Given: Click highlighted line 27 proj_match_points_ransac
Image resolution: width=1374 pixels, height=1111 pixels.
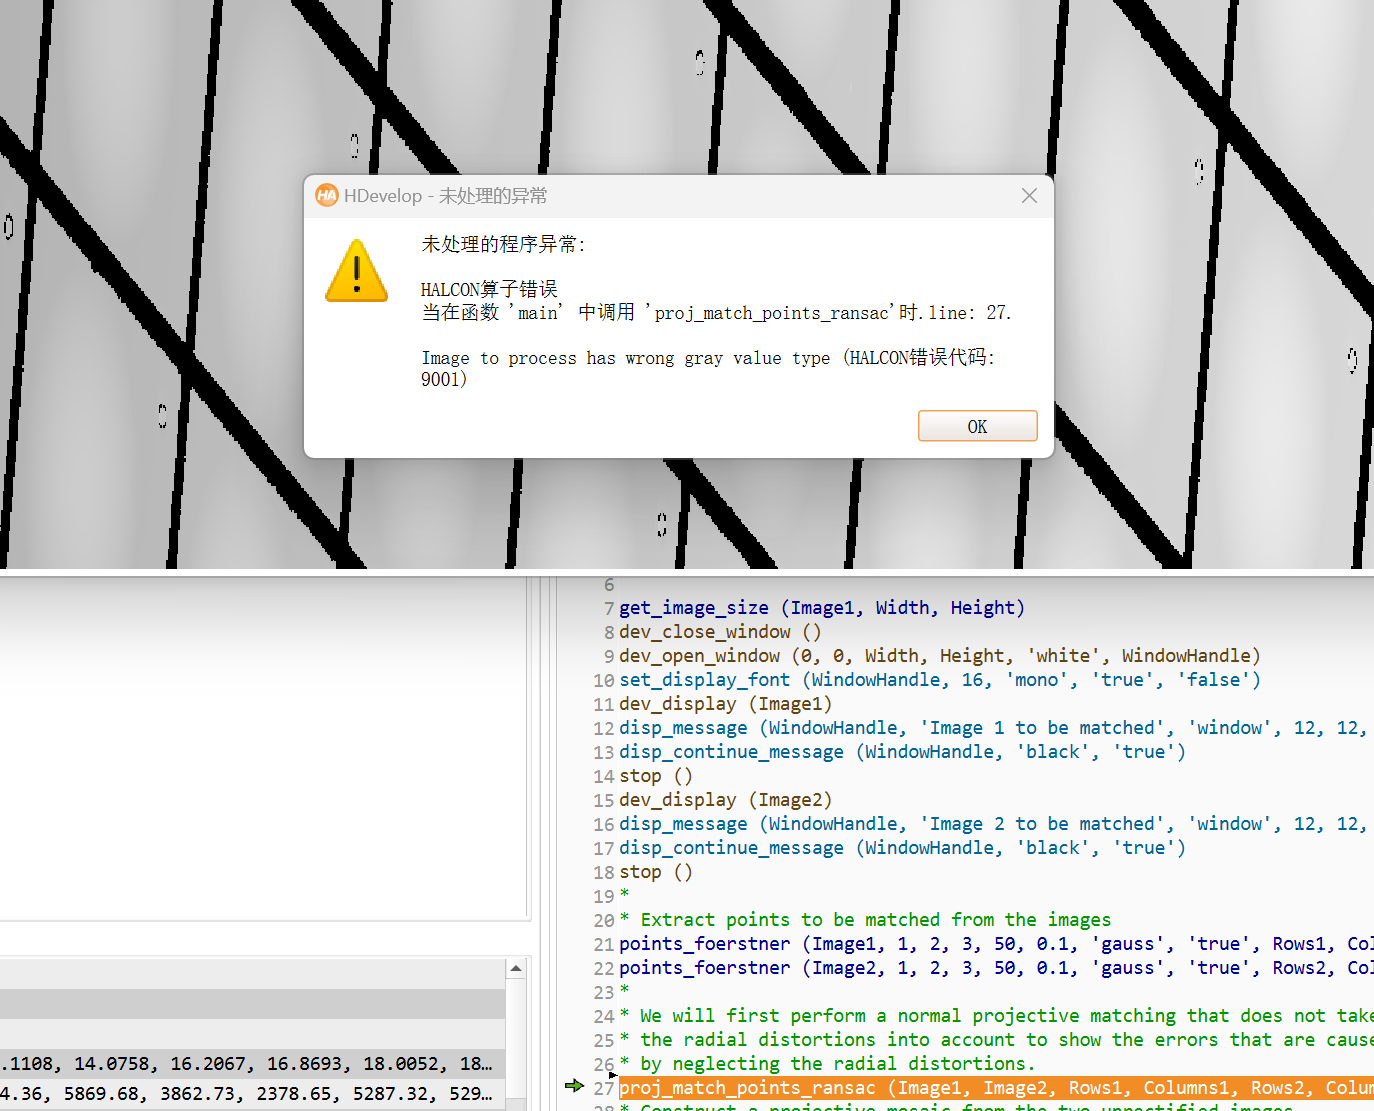Looking at the screenshot, I should (x=995, y=1088).
